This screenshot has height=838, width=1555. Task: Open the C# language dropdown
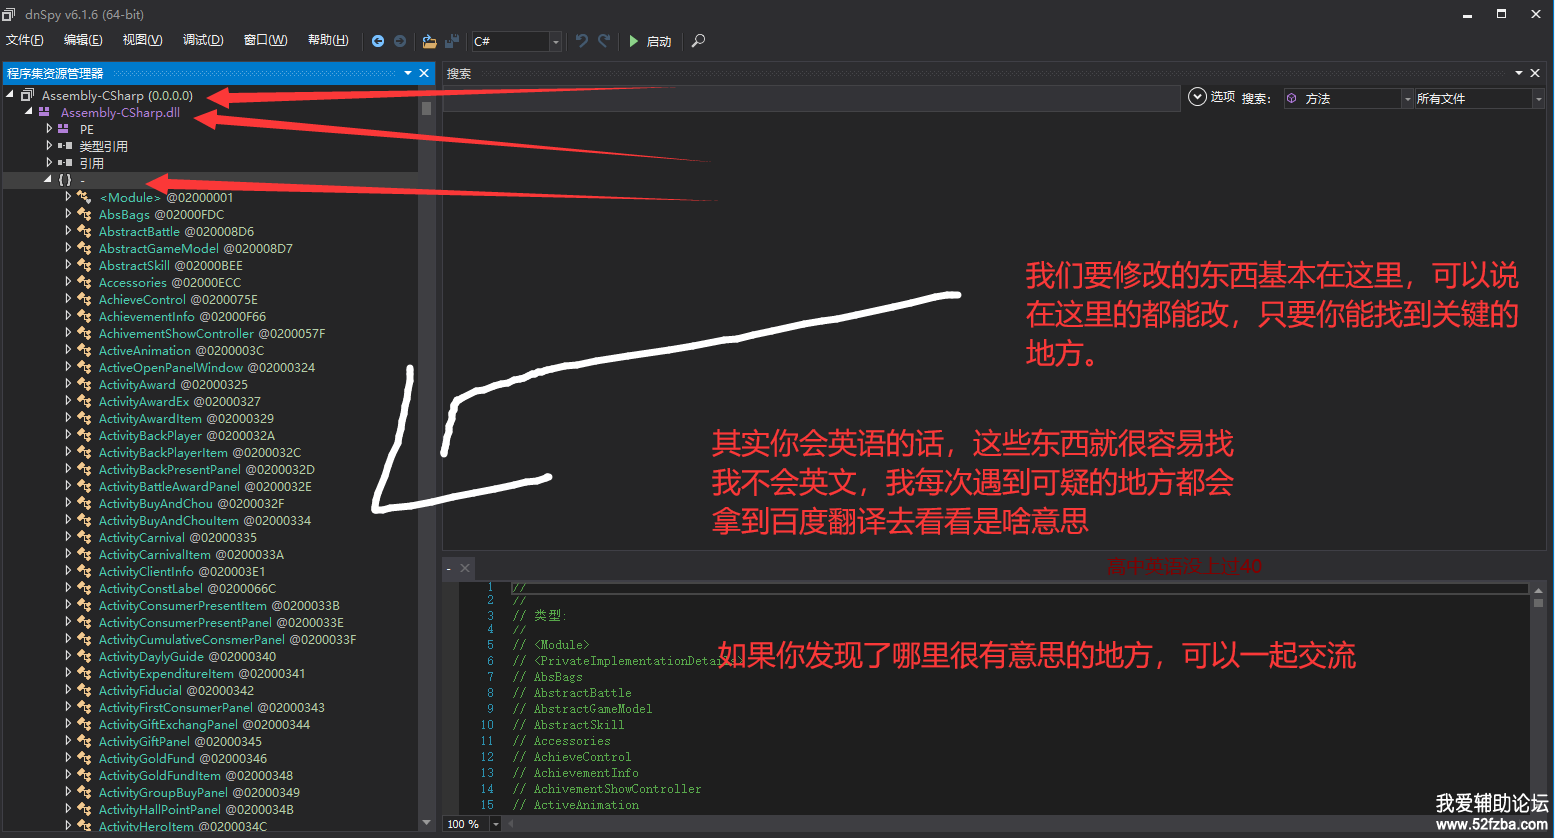(x=555, y=41)
